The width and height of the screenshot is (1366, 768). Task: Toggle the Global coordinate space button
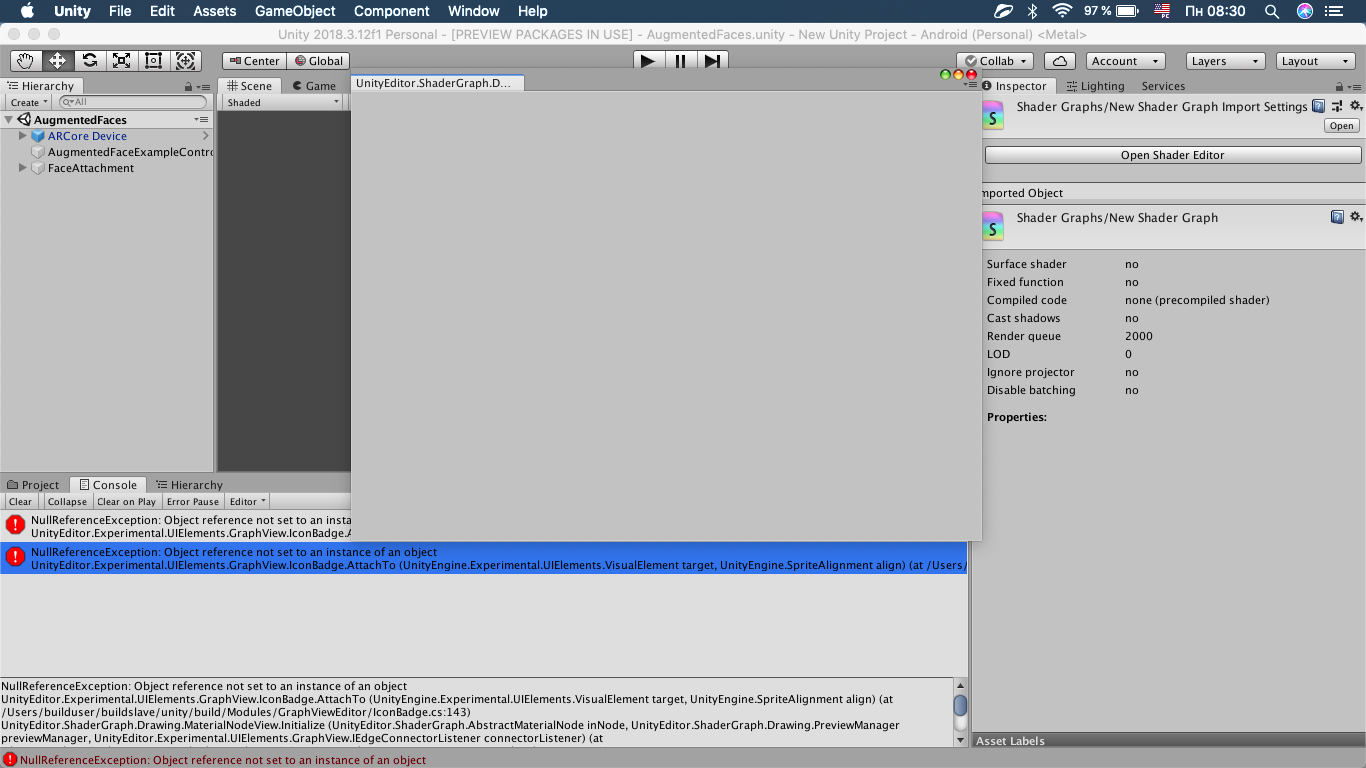click(x=317, y=61)
